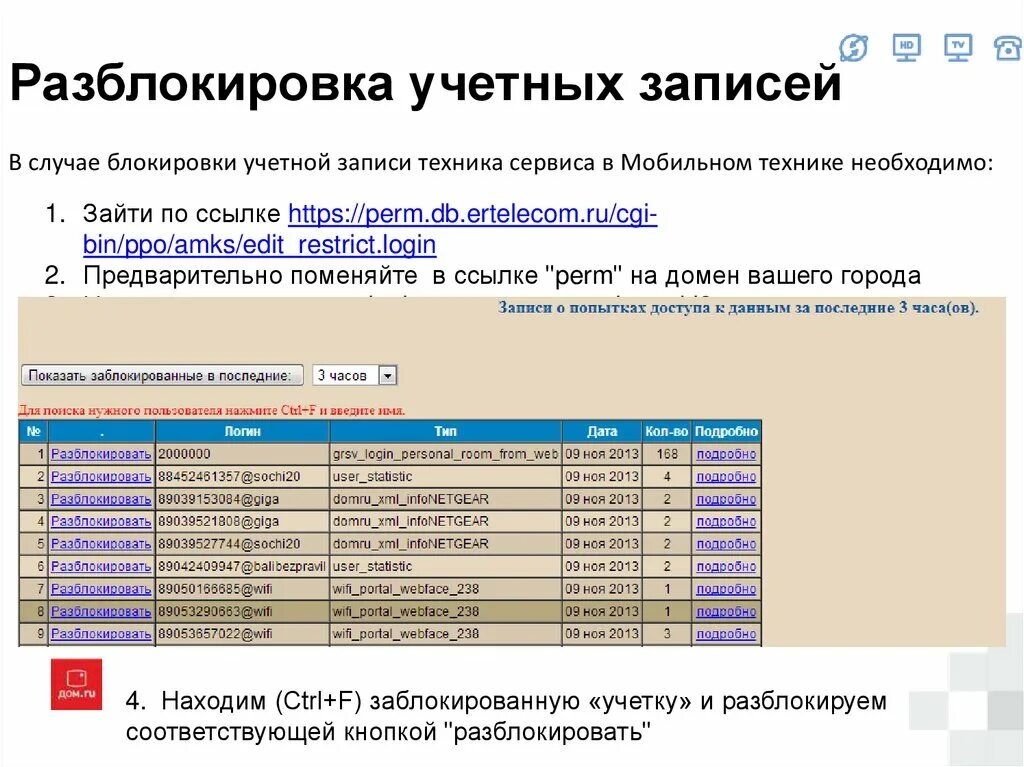
Task: Click 'Разблокировать' for login 2000000
Action: coord(101,454)
